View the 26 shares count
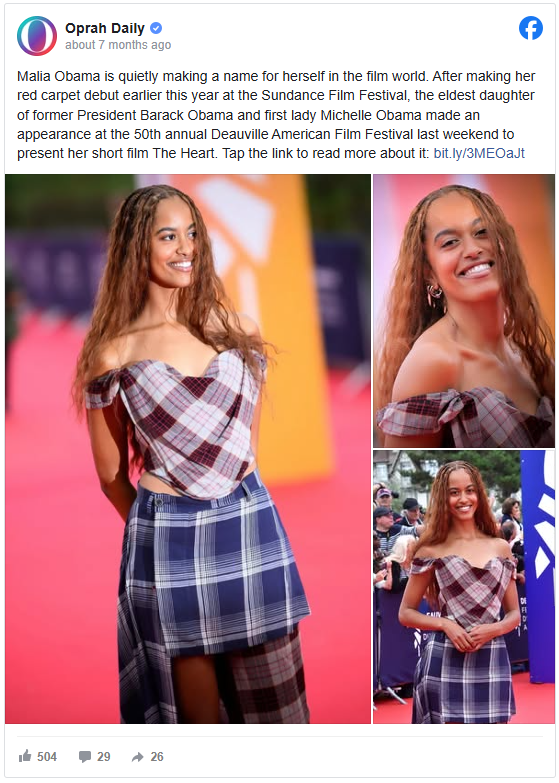The height and width of the screenshot is (783, 559). (157, 757)
